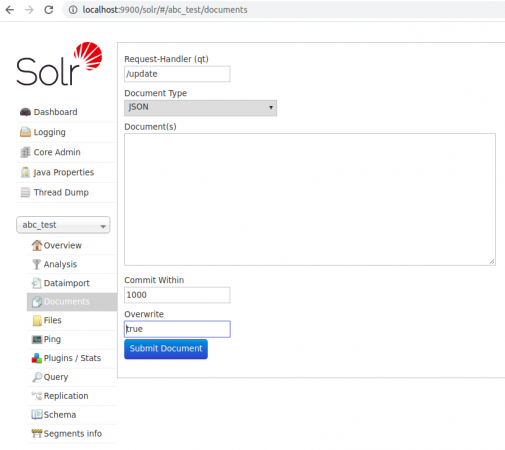
Task: Click the Overview house icon
Action: (x=37, y=245)
